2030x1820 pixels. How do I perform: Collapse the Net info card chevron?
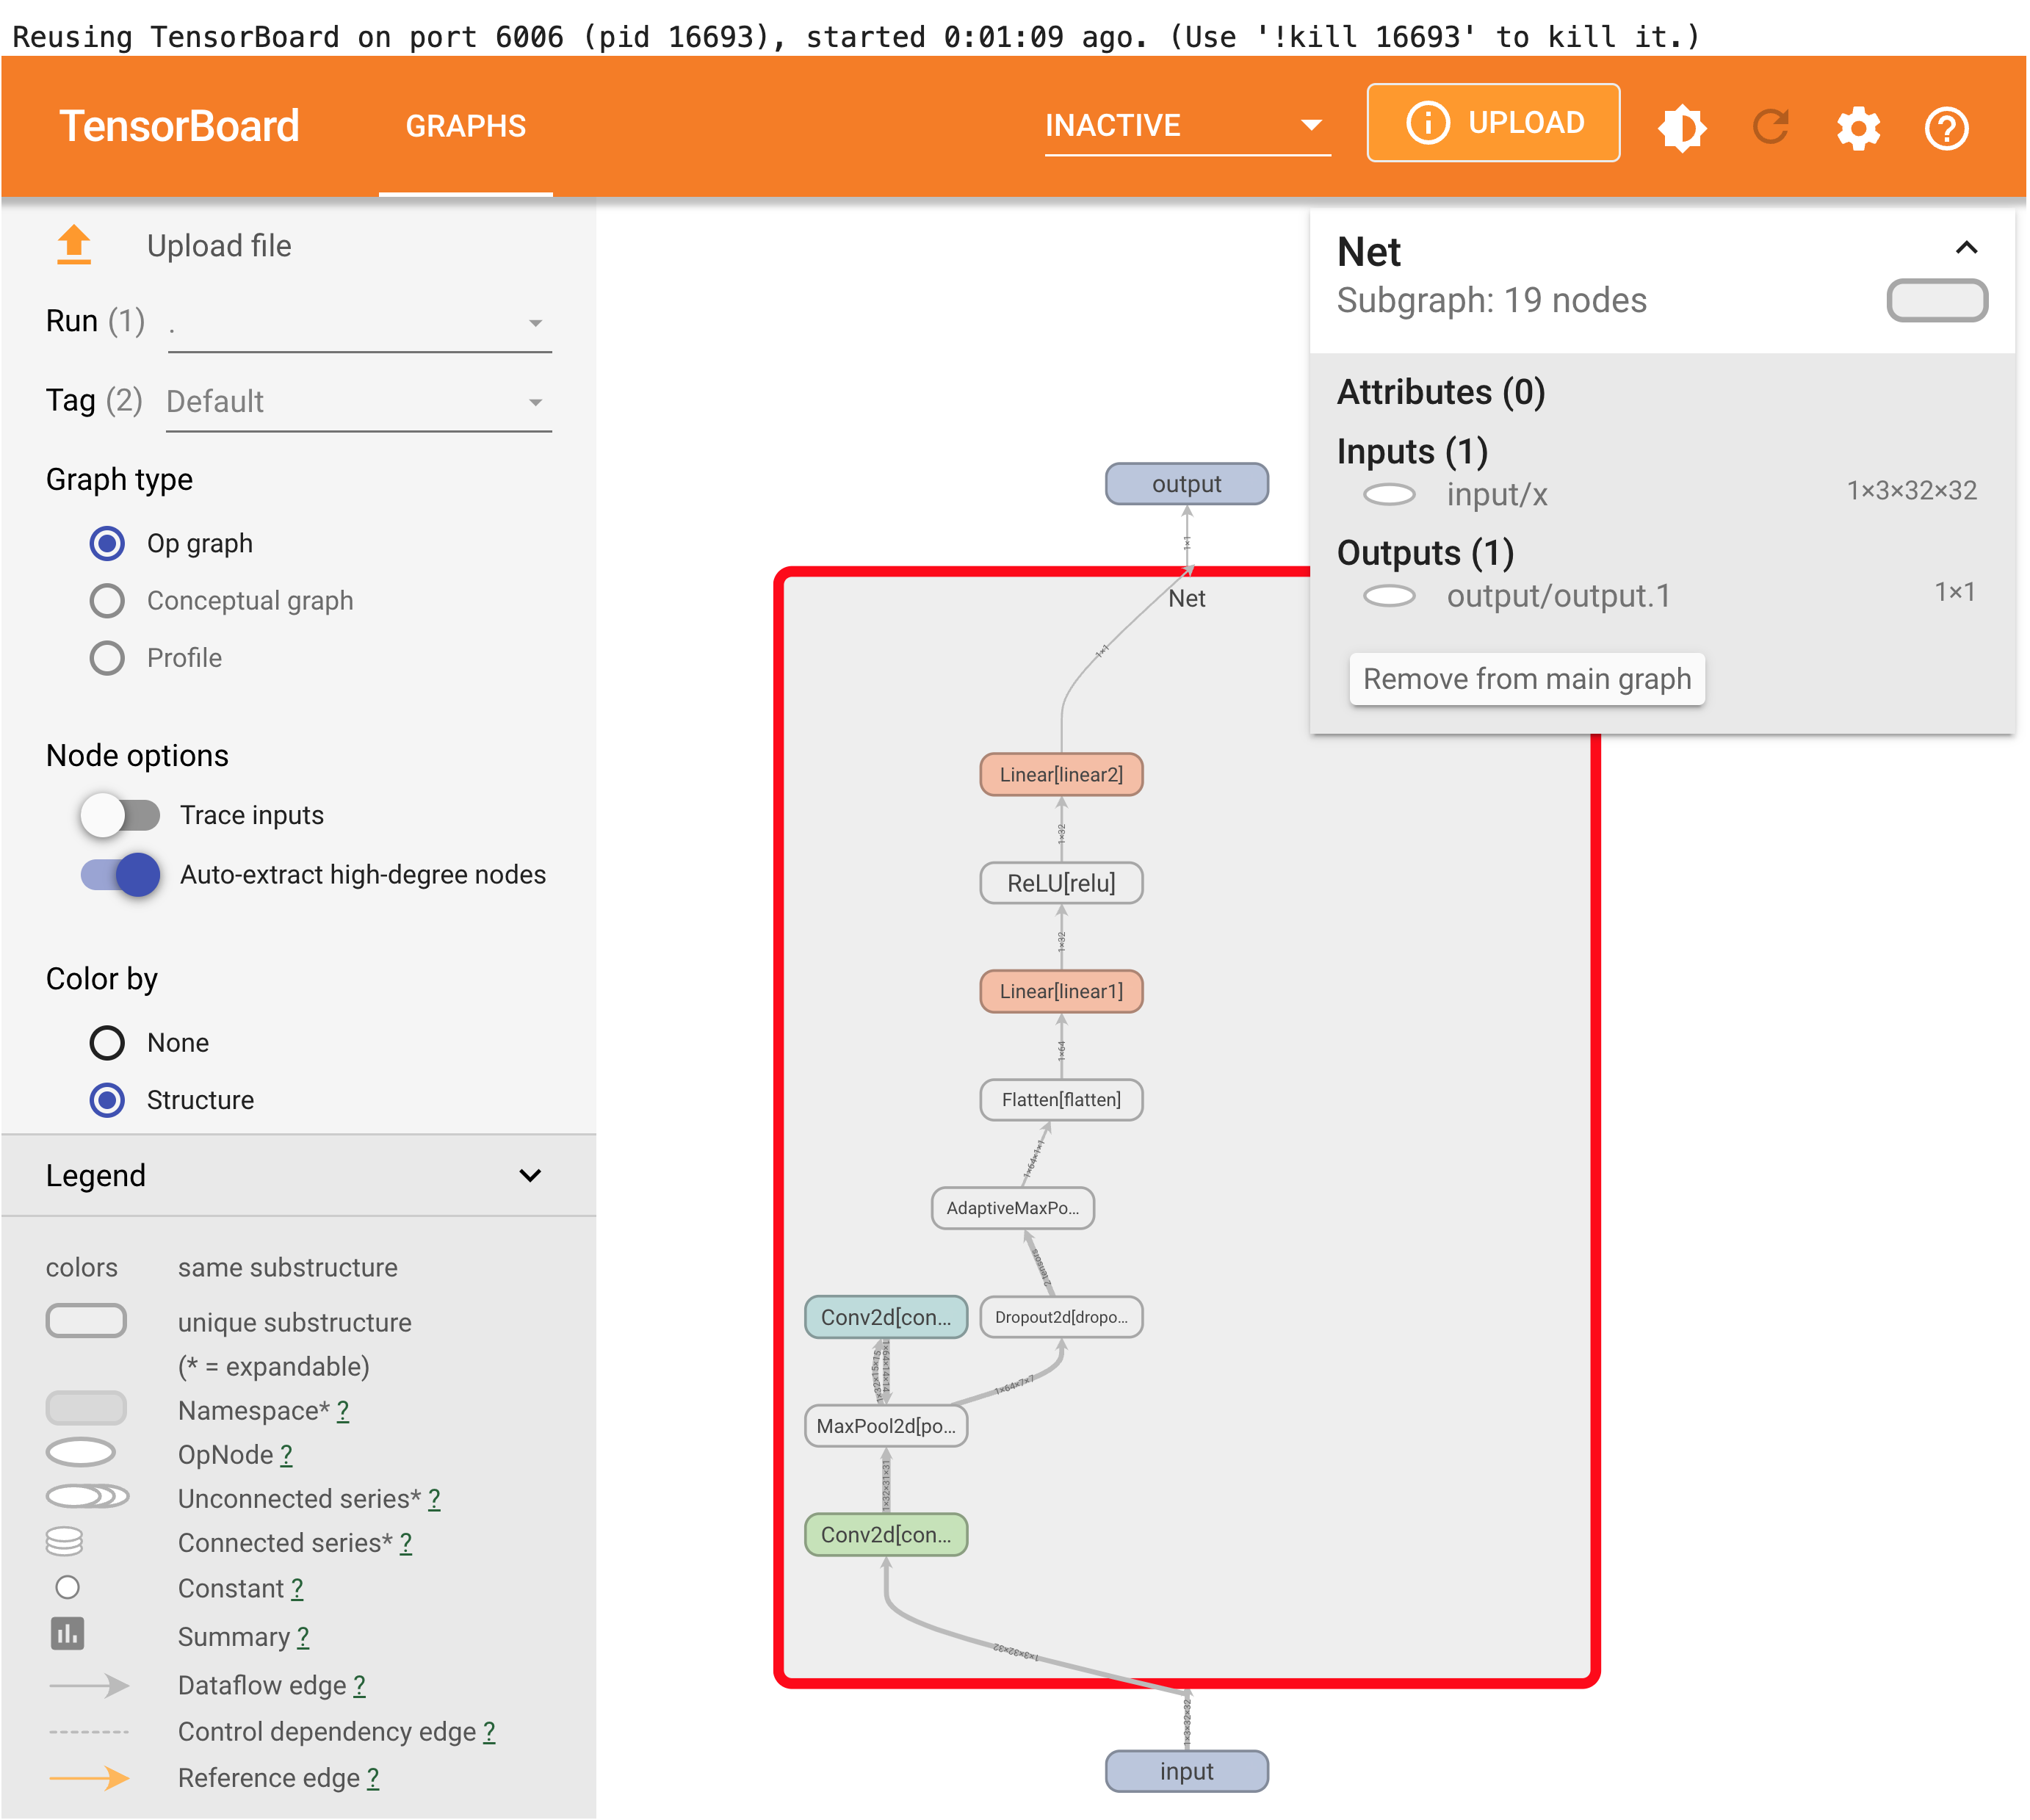tap(1966, 247)
